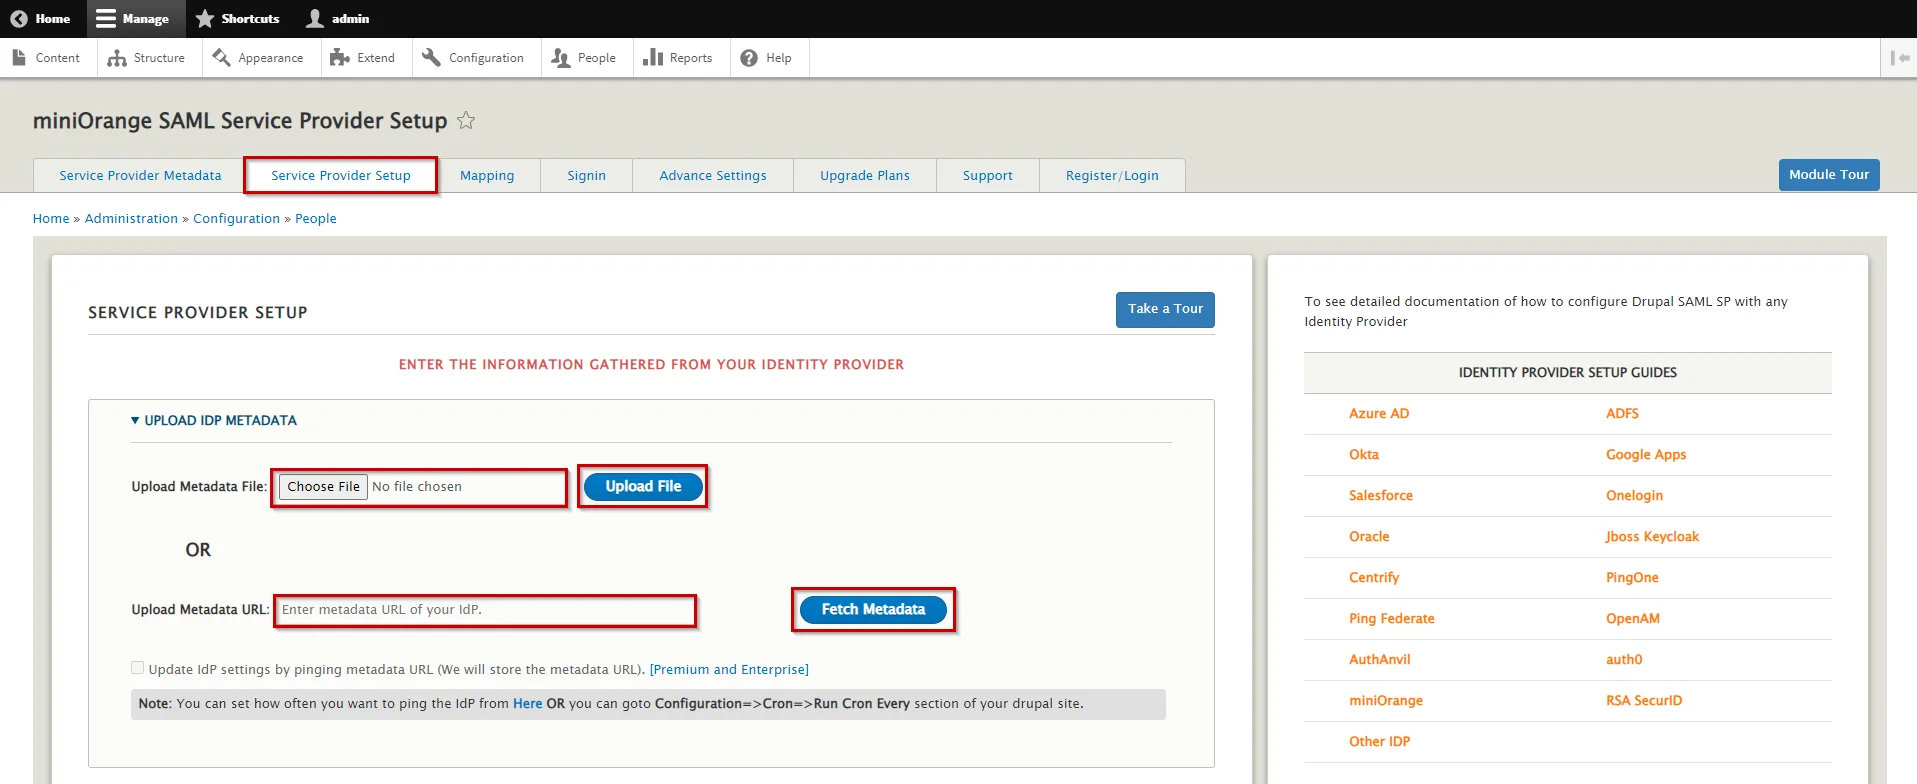The image size is (1917, 784).
Task: Click the Take a Tour button
Action: click(1165, 309)
